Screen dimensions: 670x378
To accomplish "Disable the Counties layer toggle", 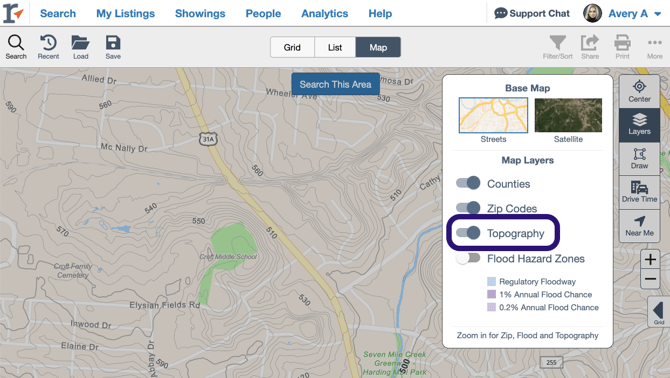I will pos(468,183).
